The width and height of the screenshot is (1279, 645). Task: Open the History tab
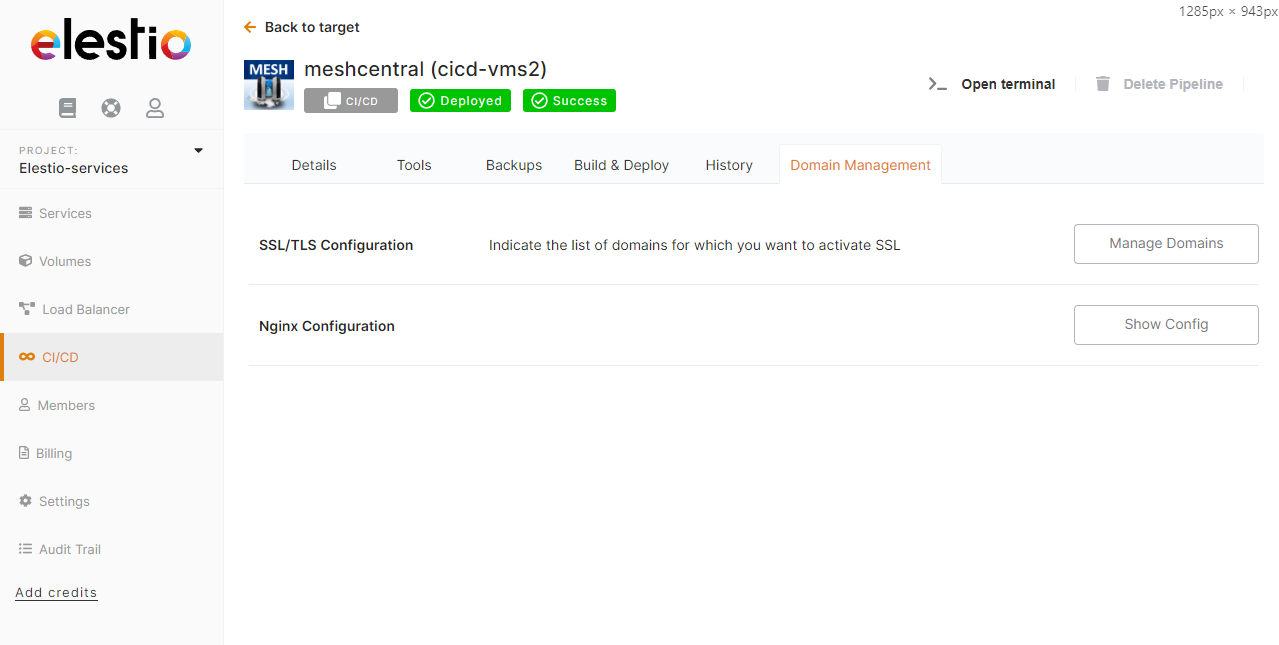pyautogui.click(x=729, y=165)
